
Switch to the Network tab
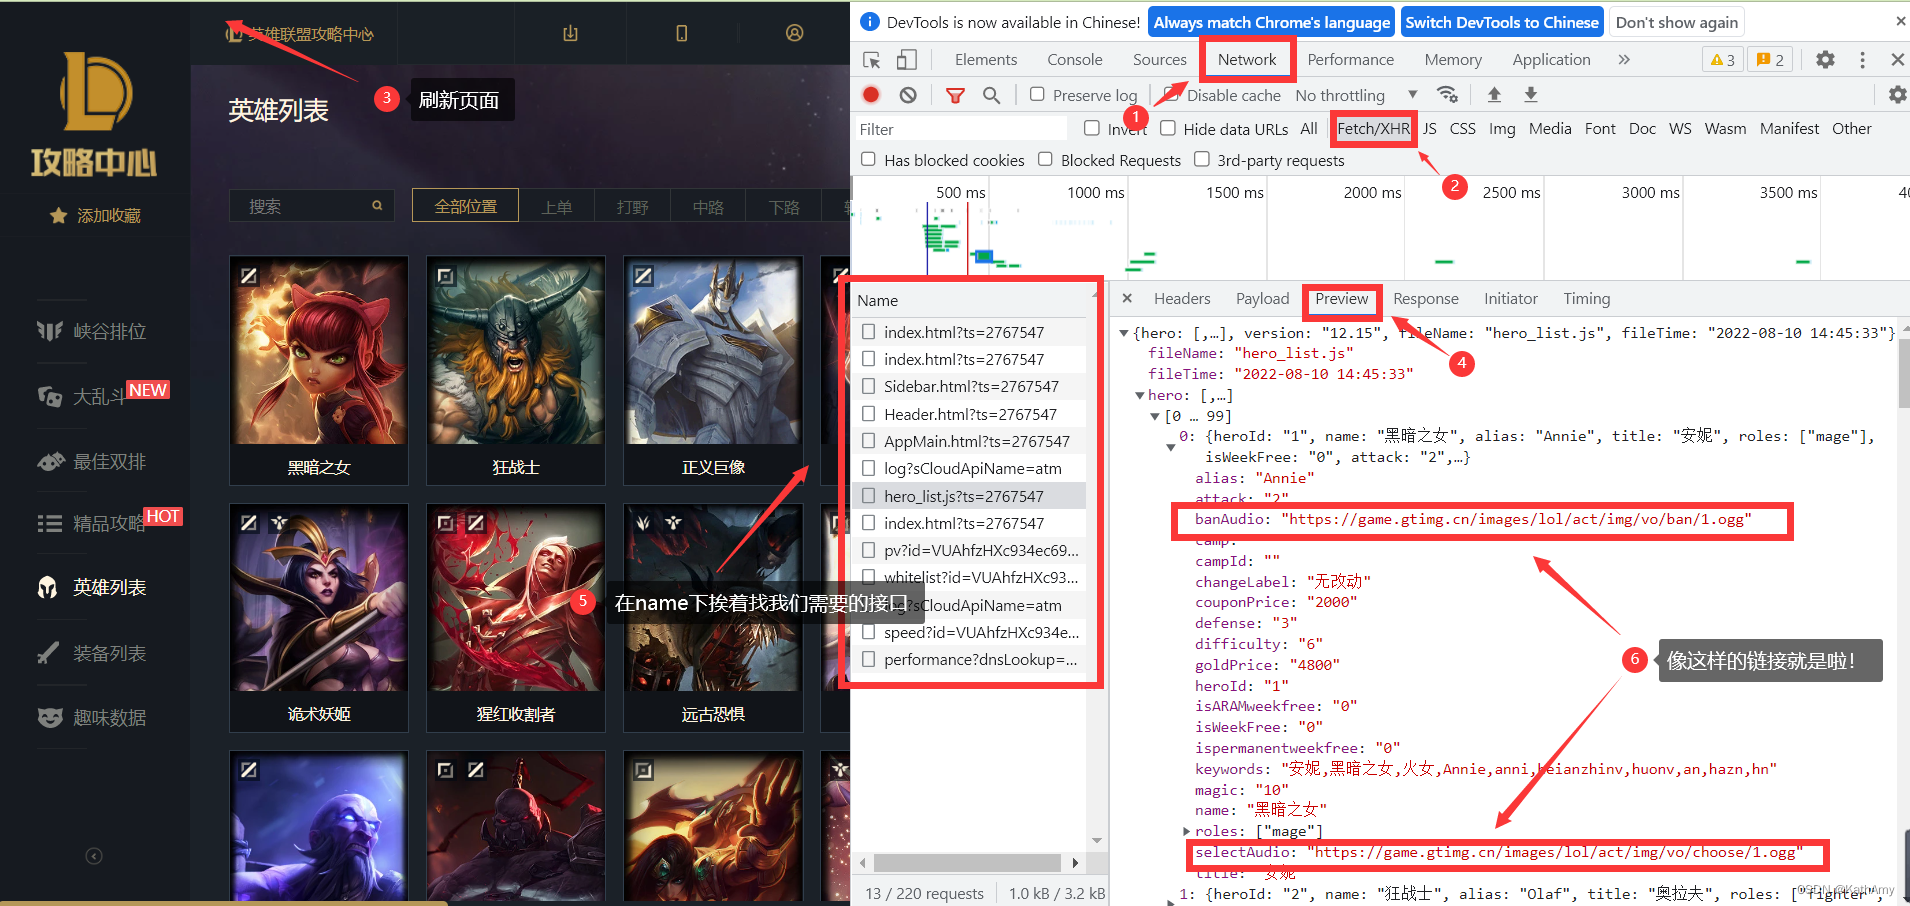pos(1247,60)
